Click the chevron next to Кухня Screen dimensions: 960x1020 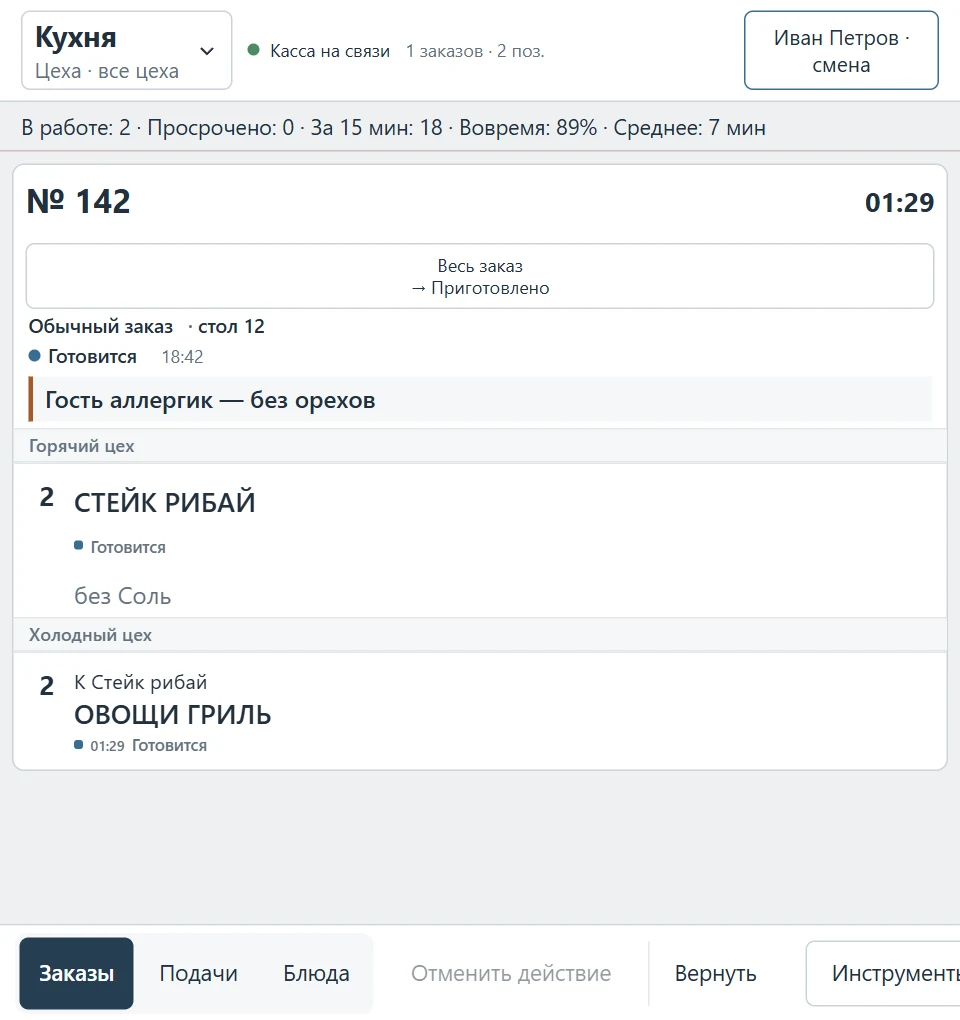207,51
